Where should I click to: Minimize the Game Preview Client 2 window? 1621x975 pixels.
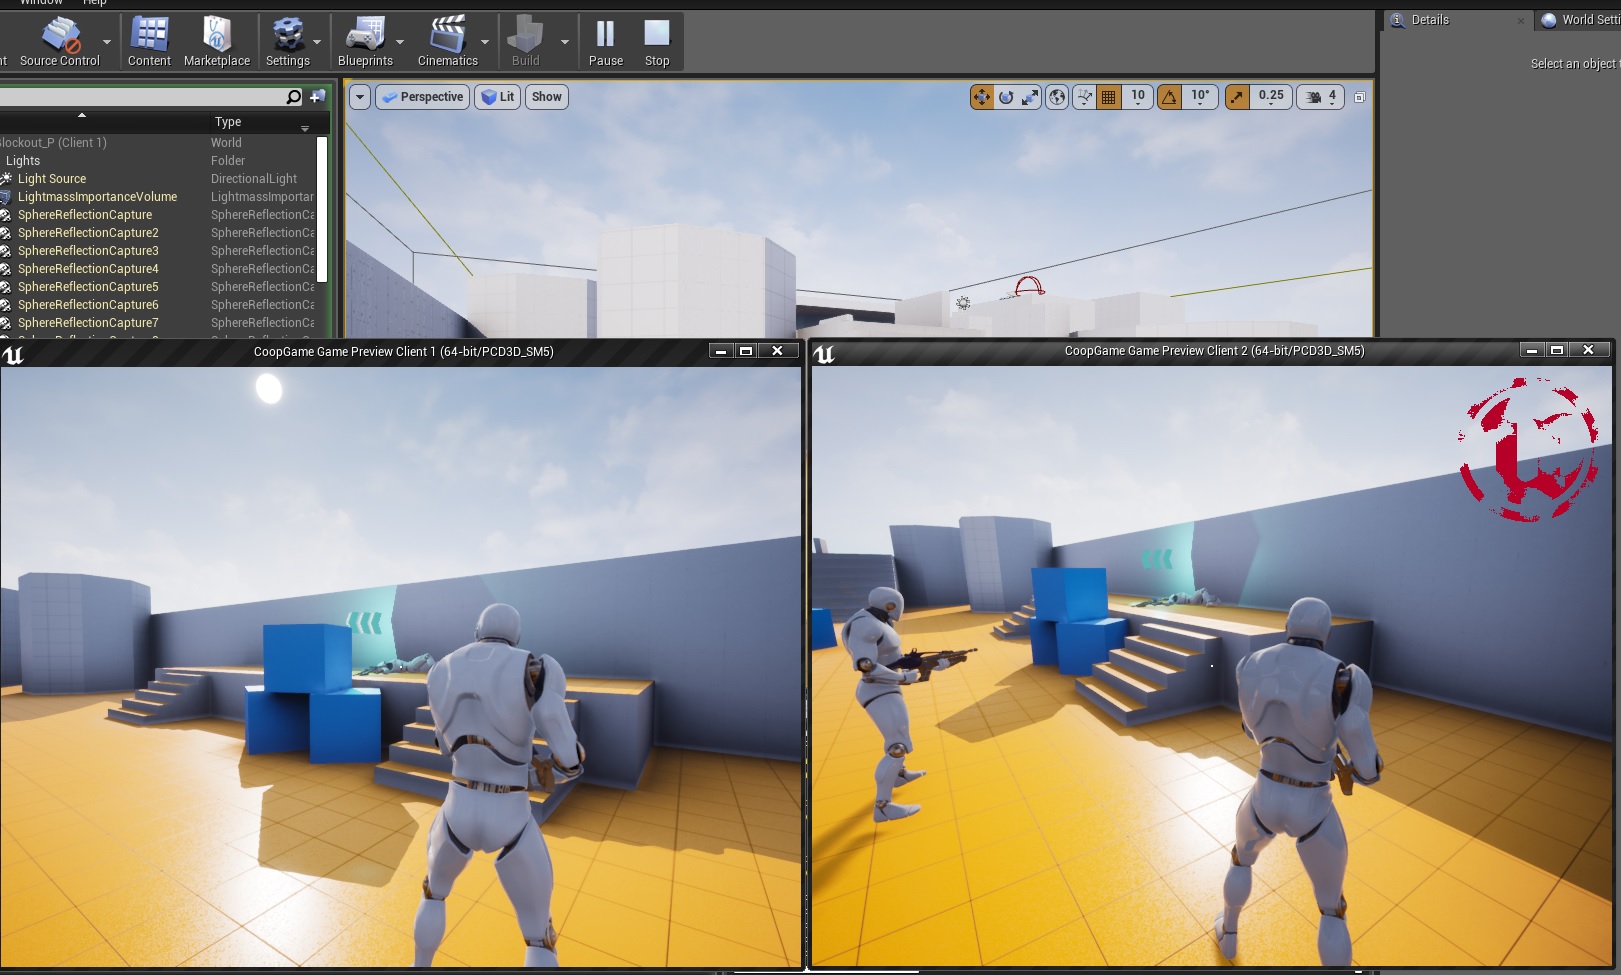click(x=1531, y=350)
